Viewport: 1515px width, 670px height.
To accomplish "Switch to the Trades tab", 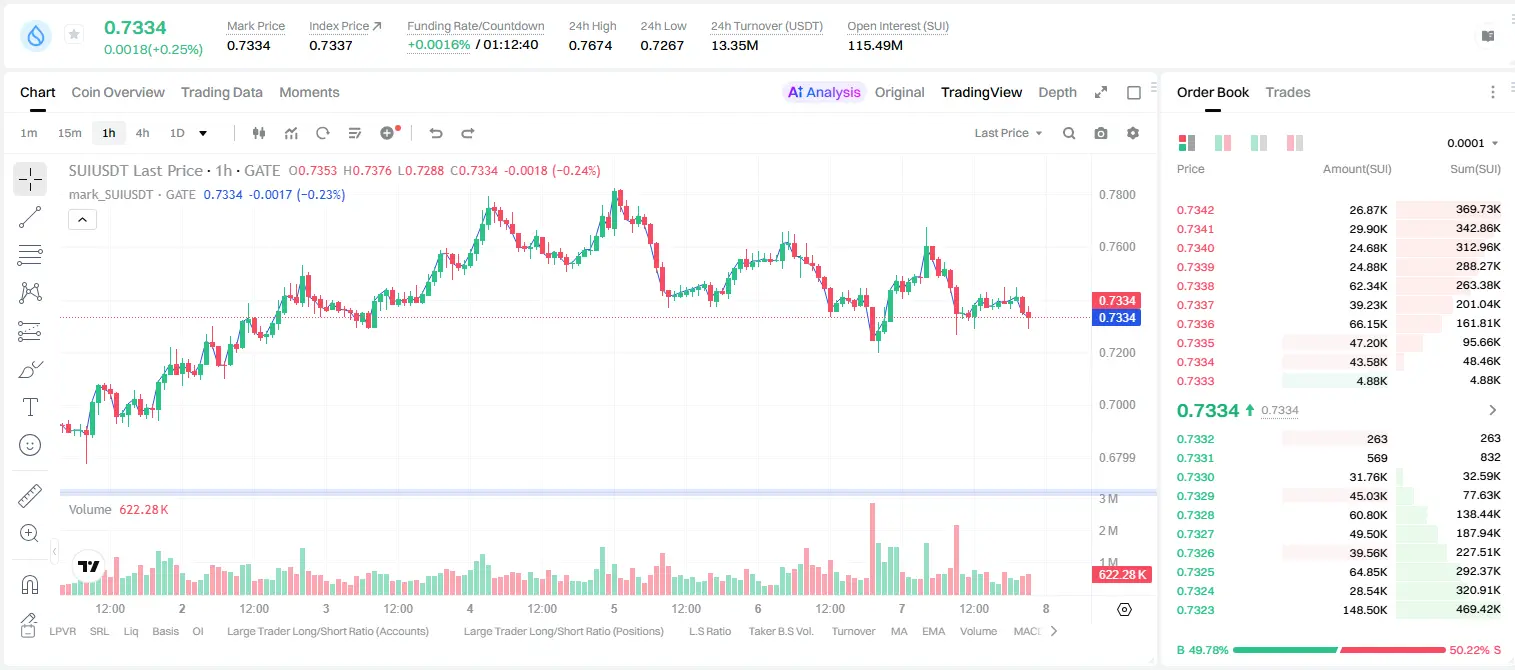I will coord(1287,92).
